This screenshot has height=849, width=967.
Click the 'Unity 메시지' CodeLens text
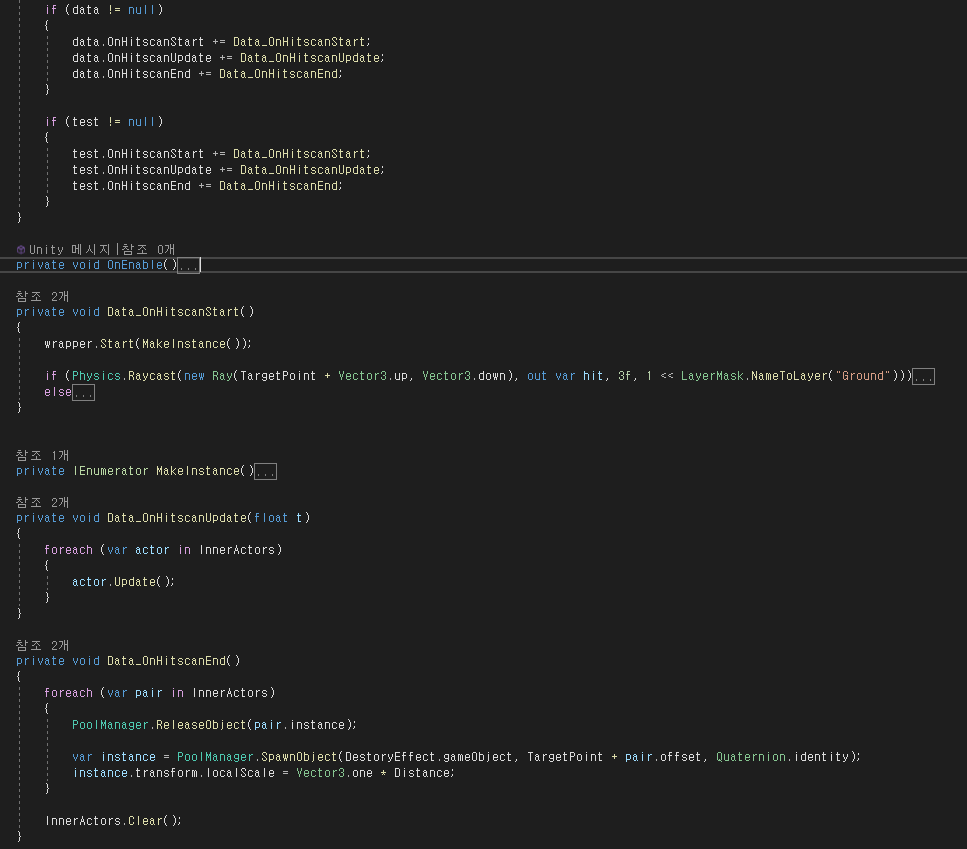72,249
